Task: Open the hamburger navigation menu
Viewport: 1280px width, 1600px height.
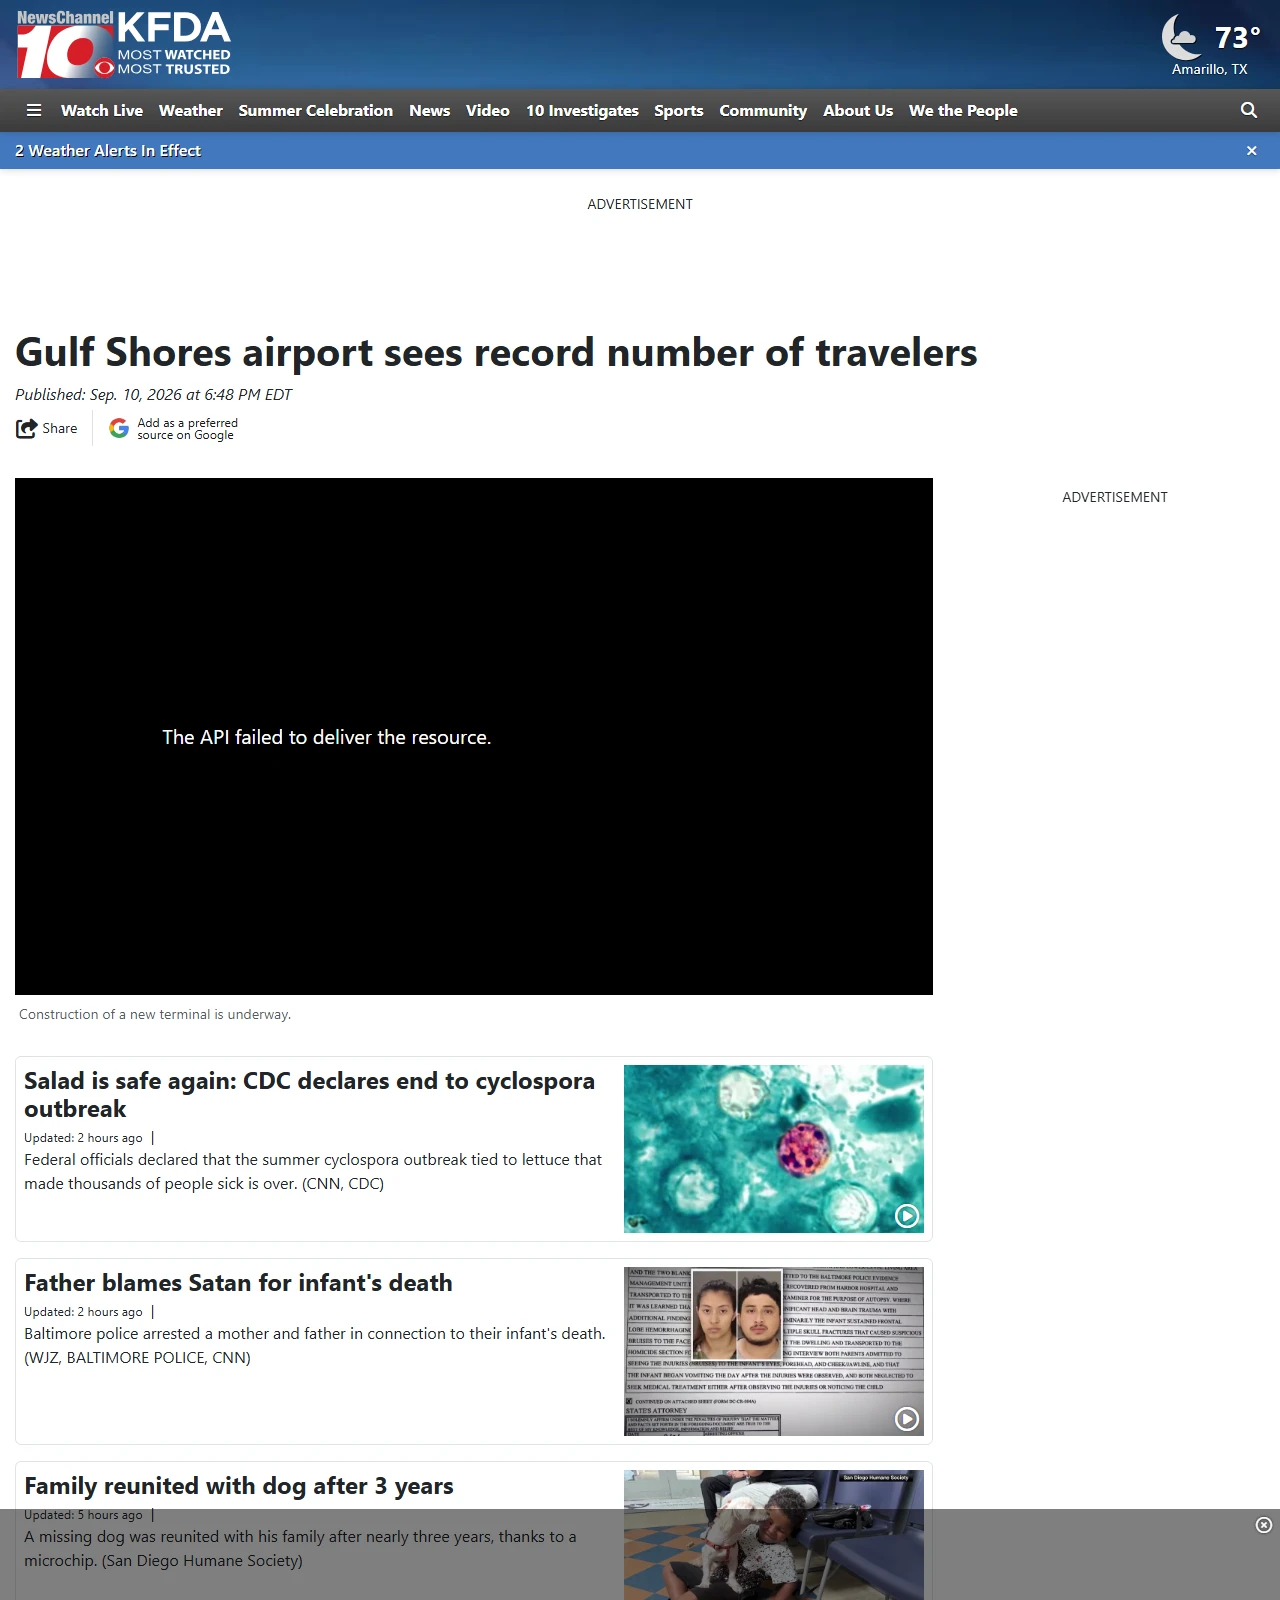Action: (34, 111)
